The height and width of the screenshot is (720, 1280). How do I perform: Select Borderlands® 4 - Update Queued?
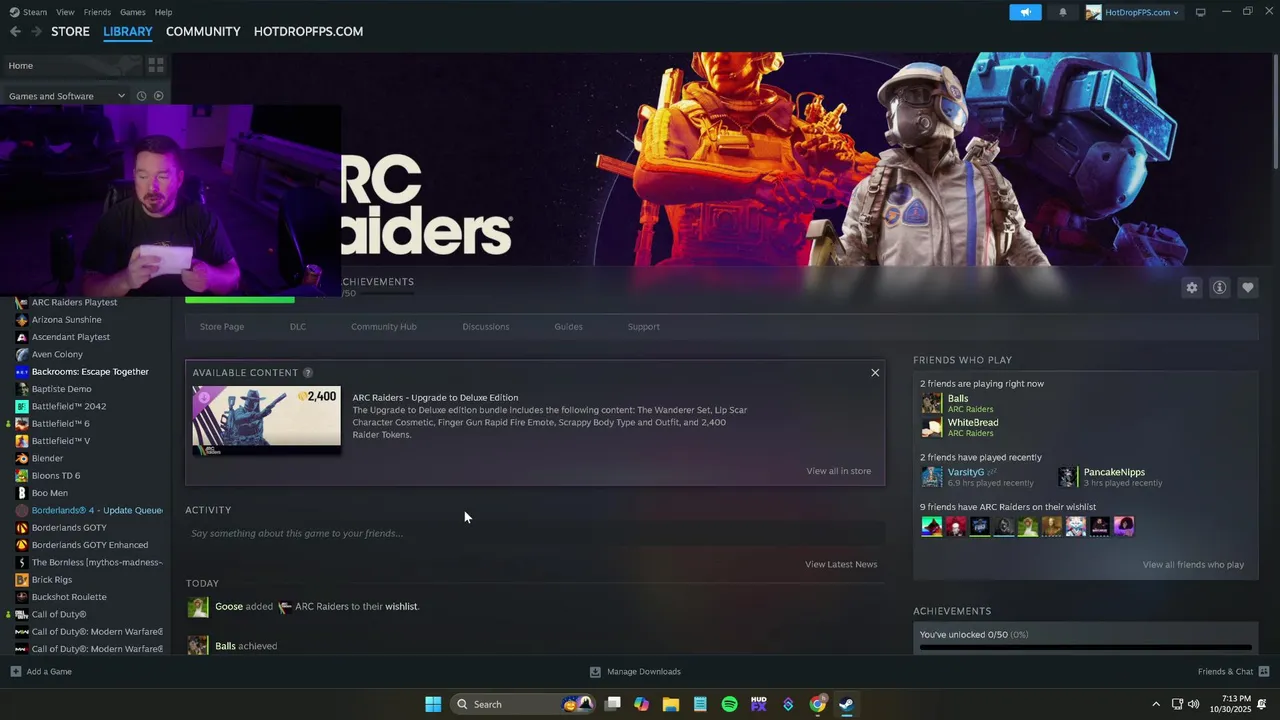[x=88, y=510]
